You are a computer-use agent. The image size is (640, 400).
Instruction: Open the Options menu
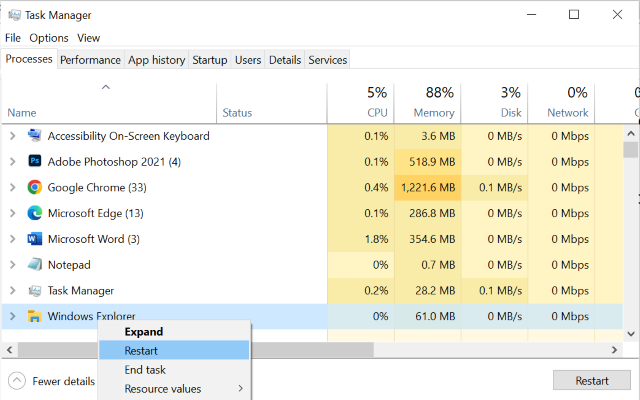[x=49, y=38]
